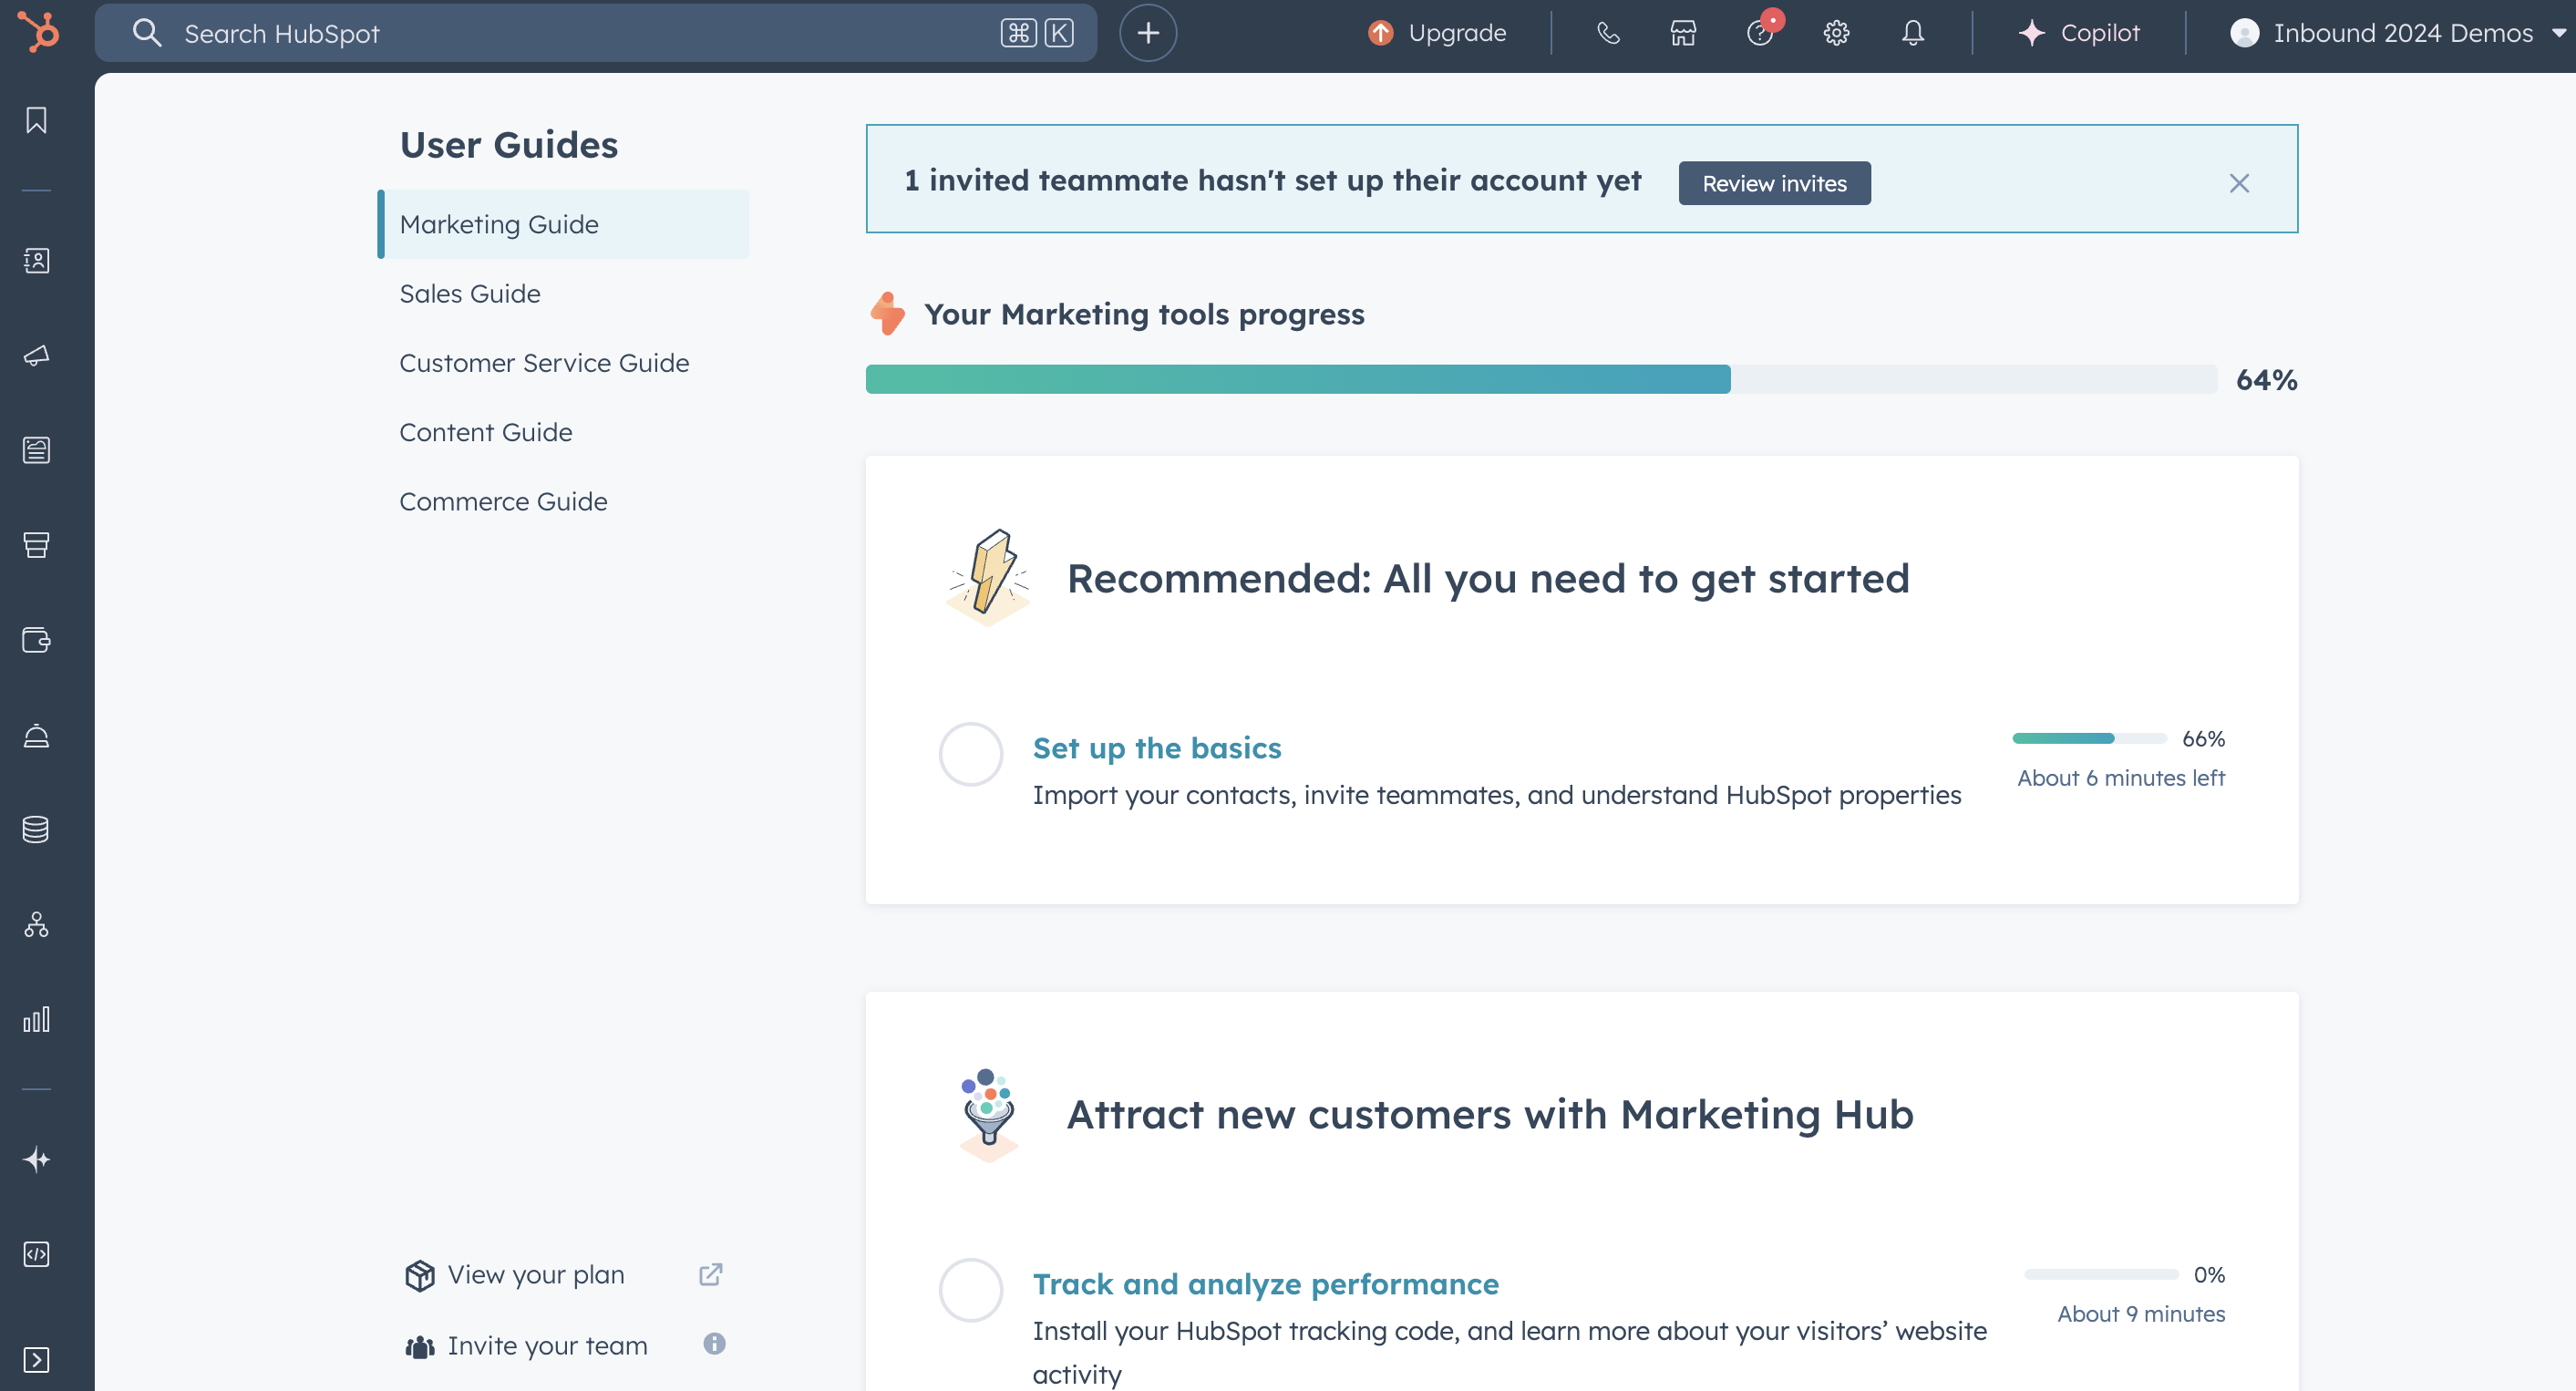Screen dimensions: 2576x1391
Task: Select the Sales Guide tab
Action: point(470,294)
